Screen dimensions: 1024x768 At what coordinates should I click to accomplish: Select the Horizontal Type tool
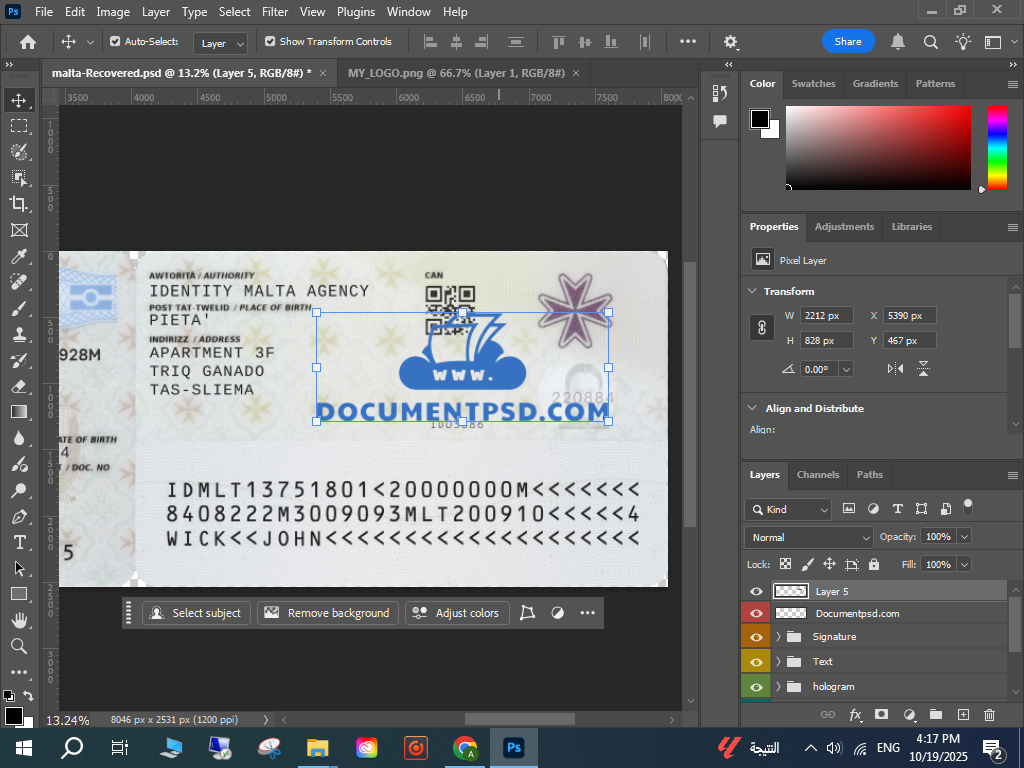click(x=19, y=542)
